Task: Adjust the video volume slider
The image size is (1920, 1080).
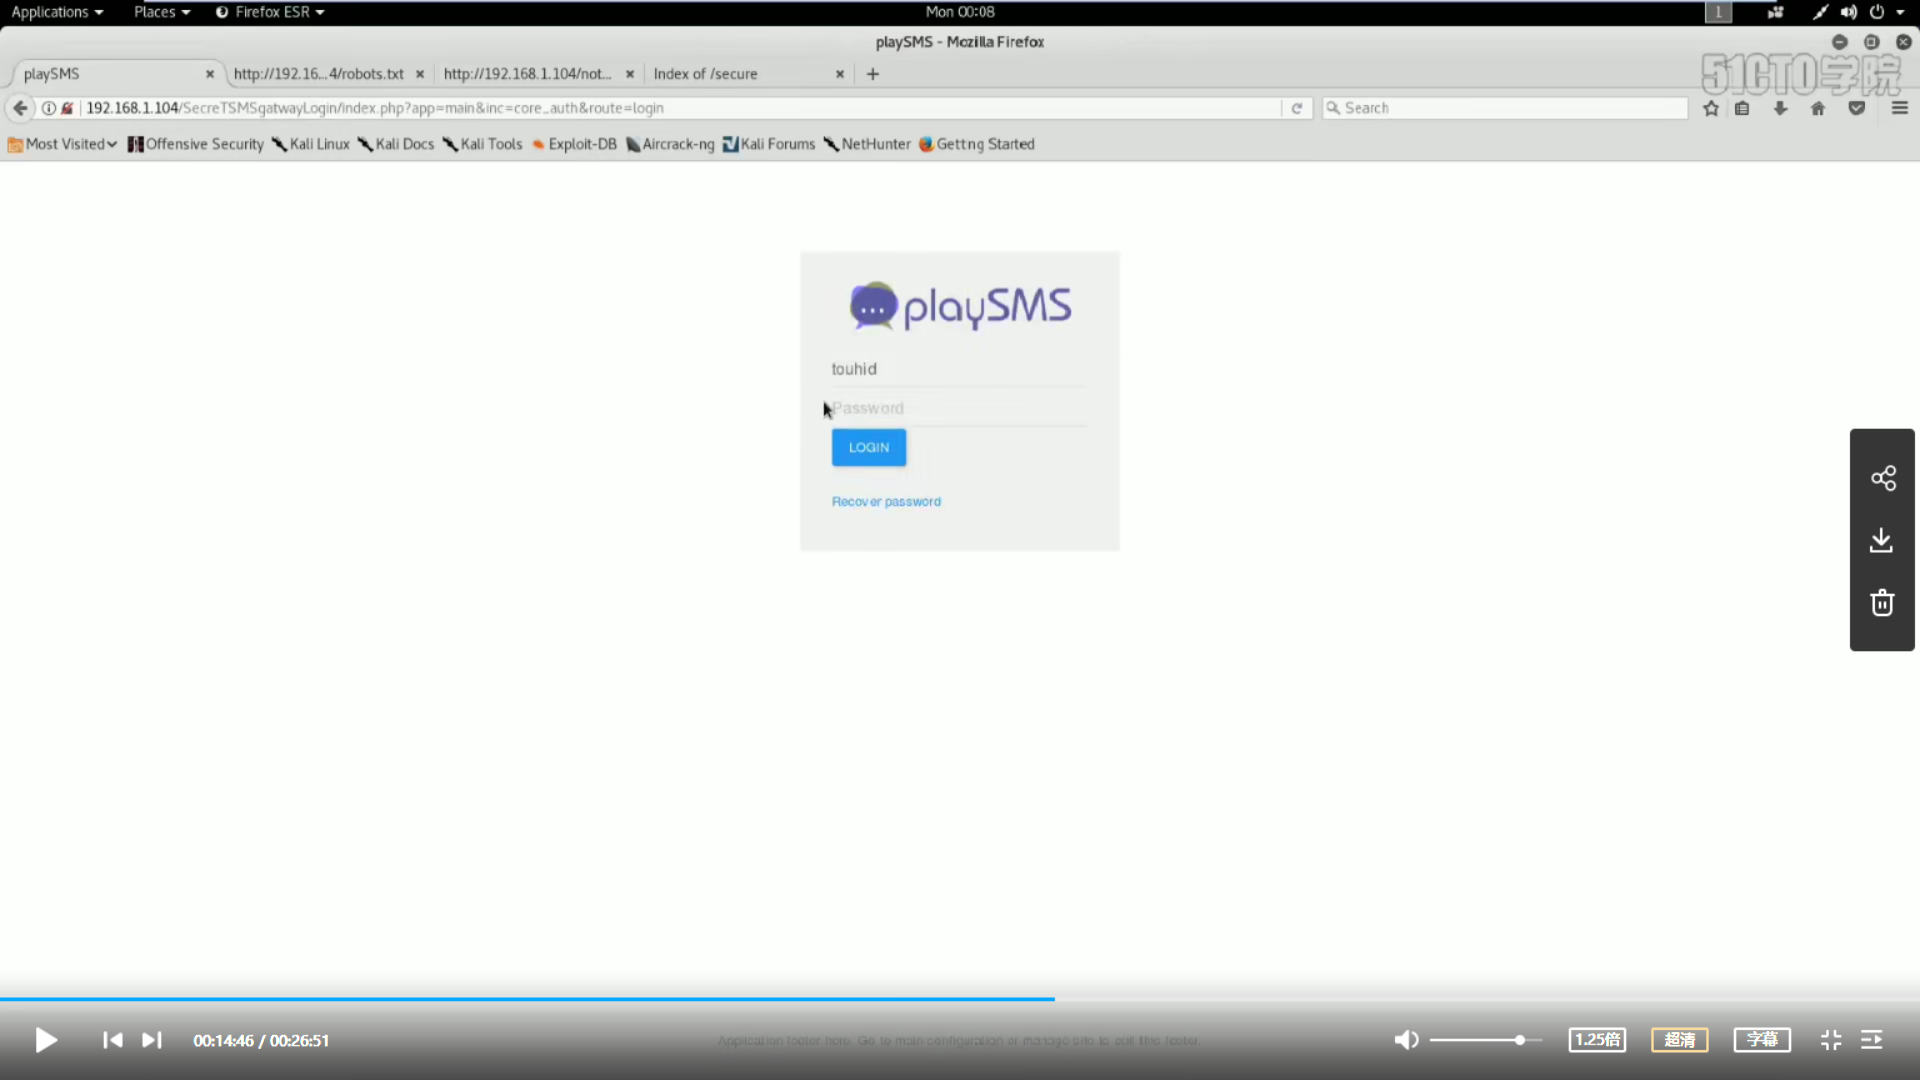Action: click(1485, 1040)
